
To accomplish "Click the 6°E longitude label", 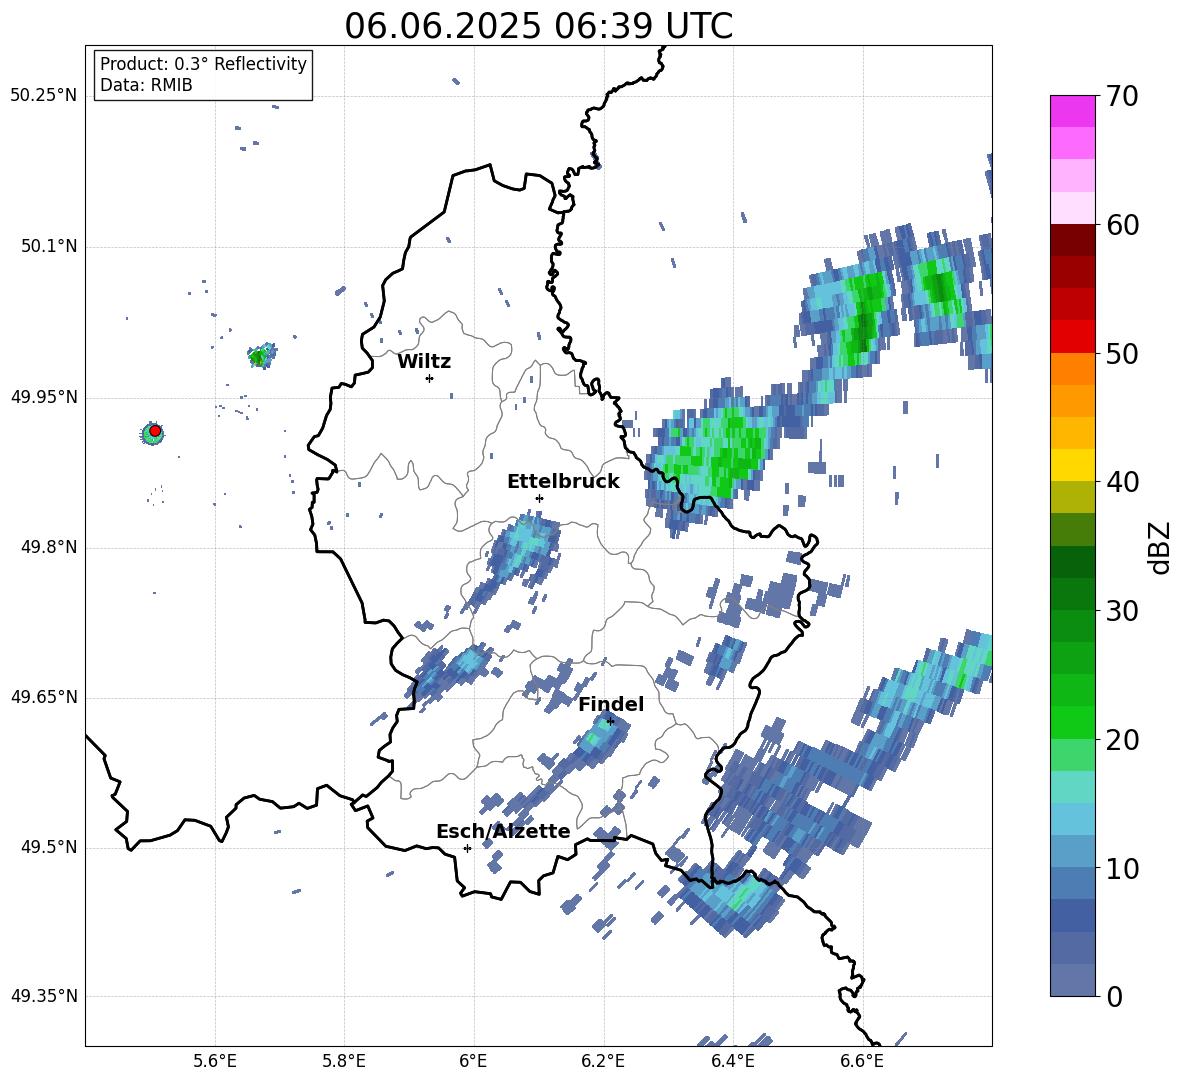I will (x=473, y=1061).
